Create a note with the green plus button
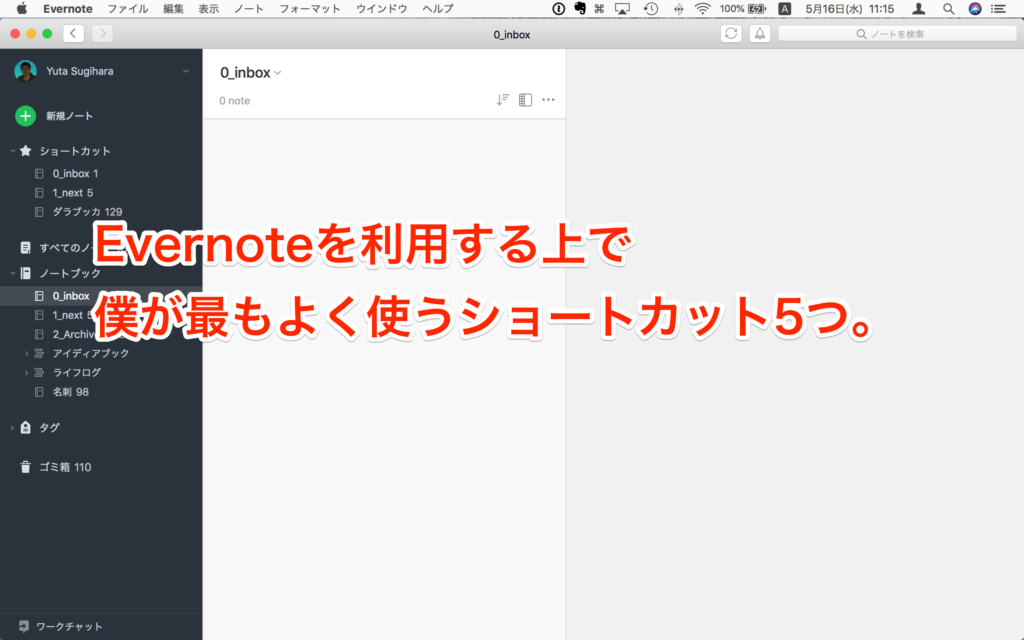 point(25,116)
